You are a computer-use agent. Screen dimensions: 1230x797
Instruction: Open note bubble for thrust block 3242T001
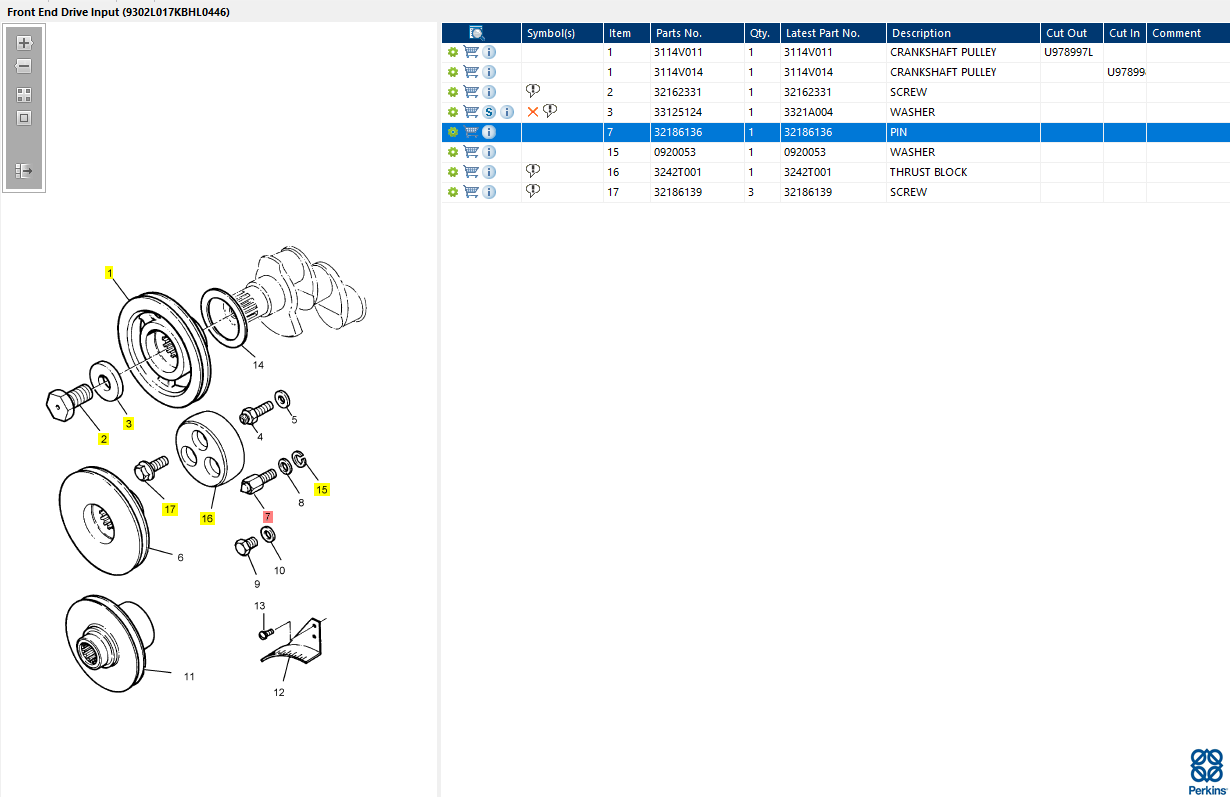click(x=533, y=171)
